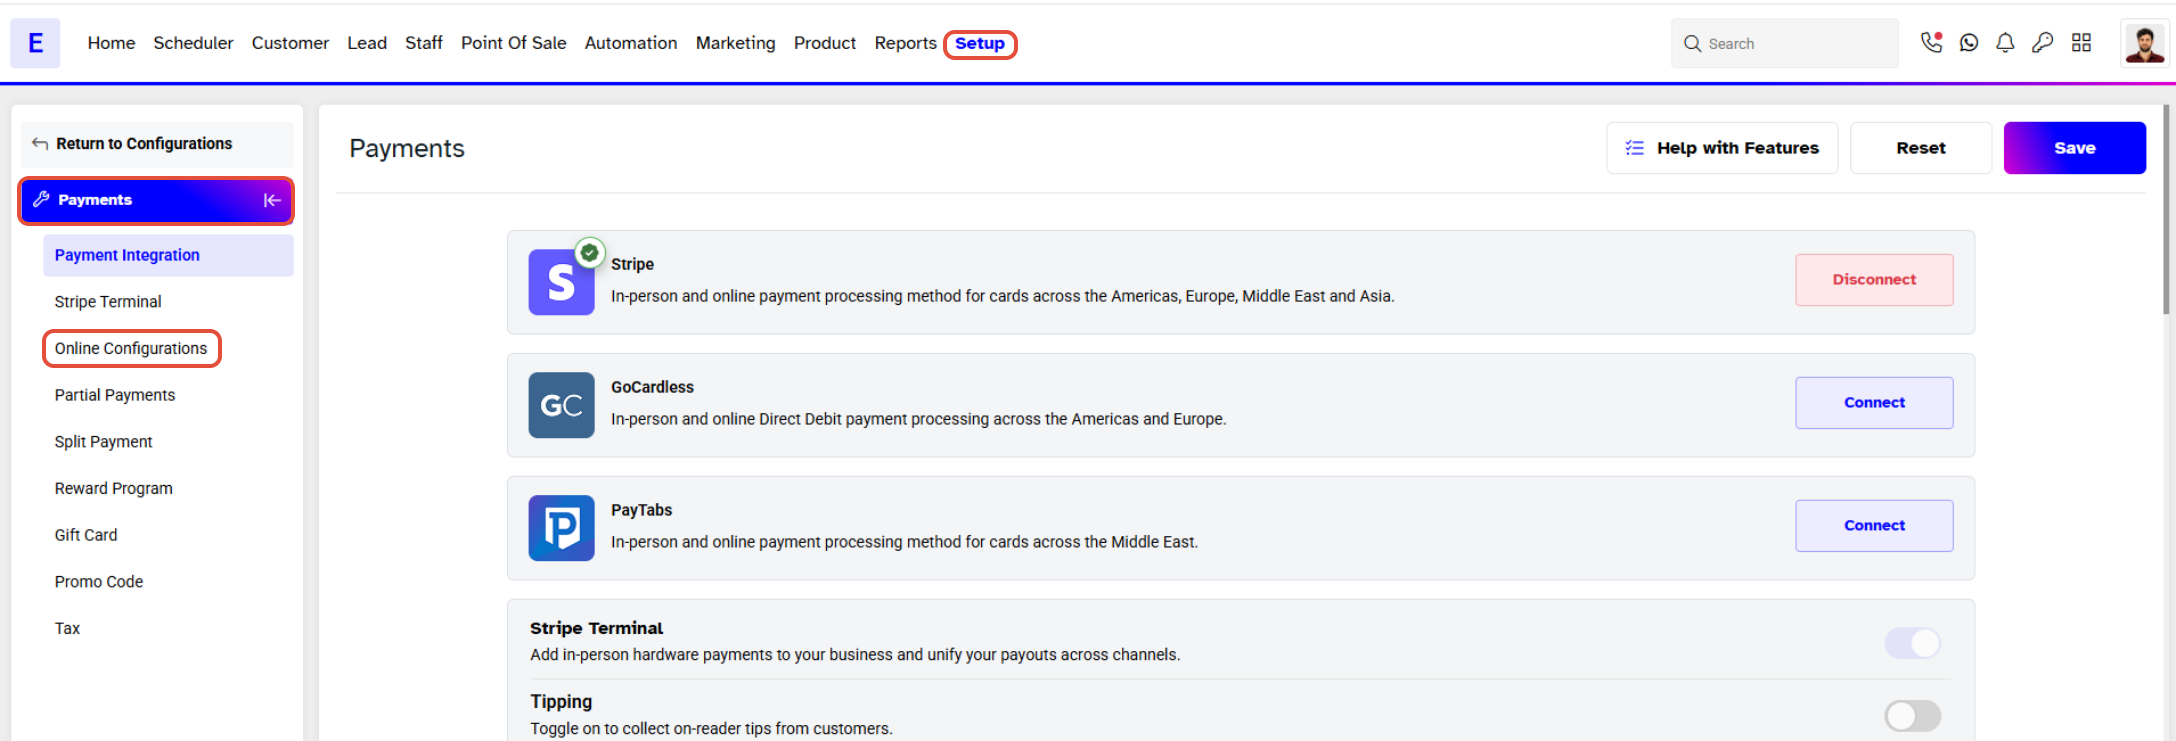This screenshot has width=2176, height=741.
Task: Open Split Payment settings
Action: (104, 442)
